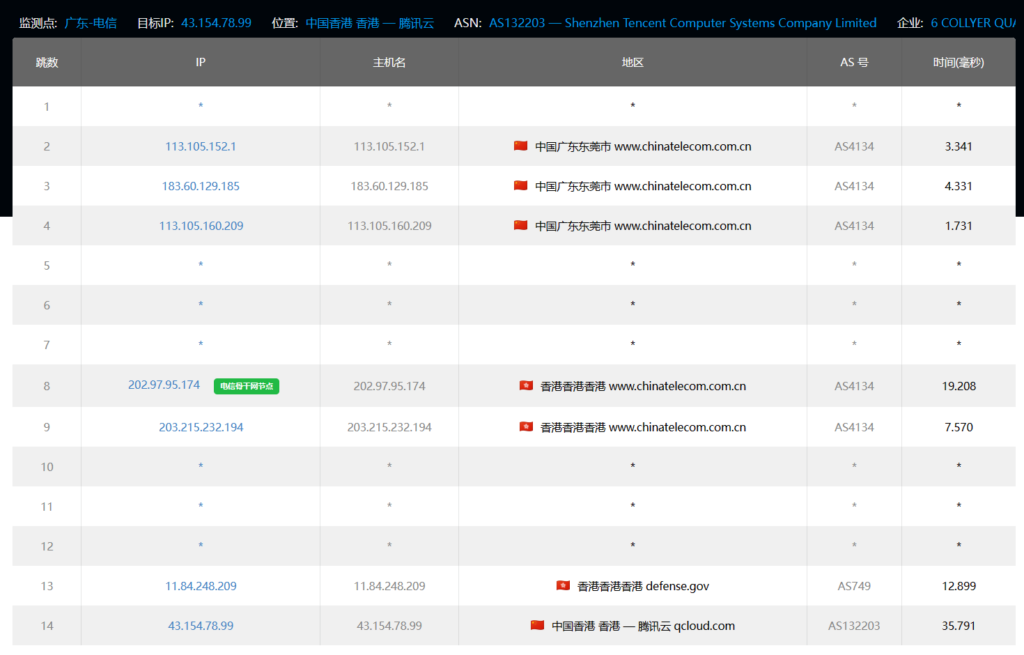Click Hong Kong flag in hop 9 row
The height and width of the screenshot is (655, 1024).
(526, 427)
